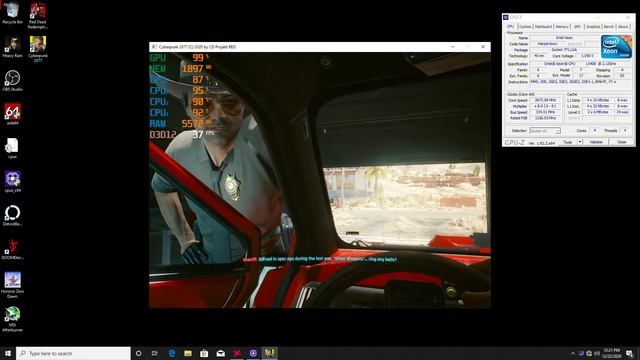Screen dimensions: 640x360
Task: Open the Recycle Bin desktop icon
Action: tap(12, 13)
